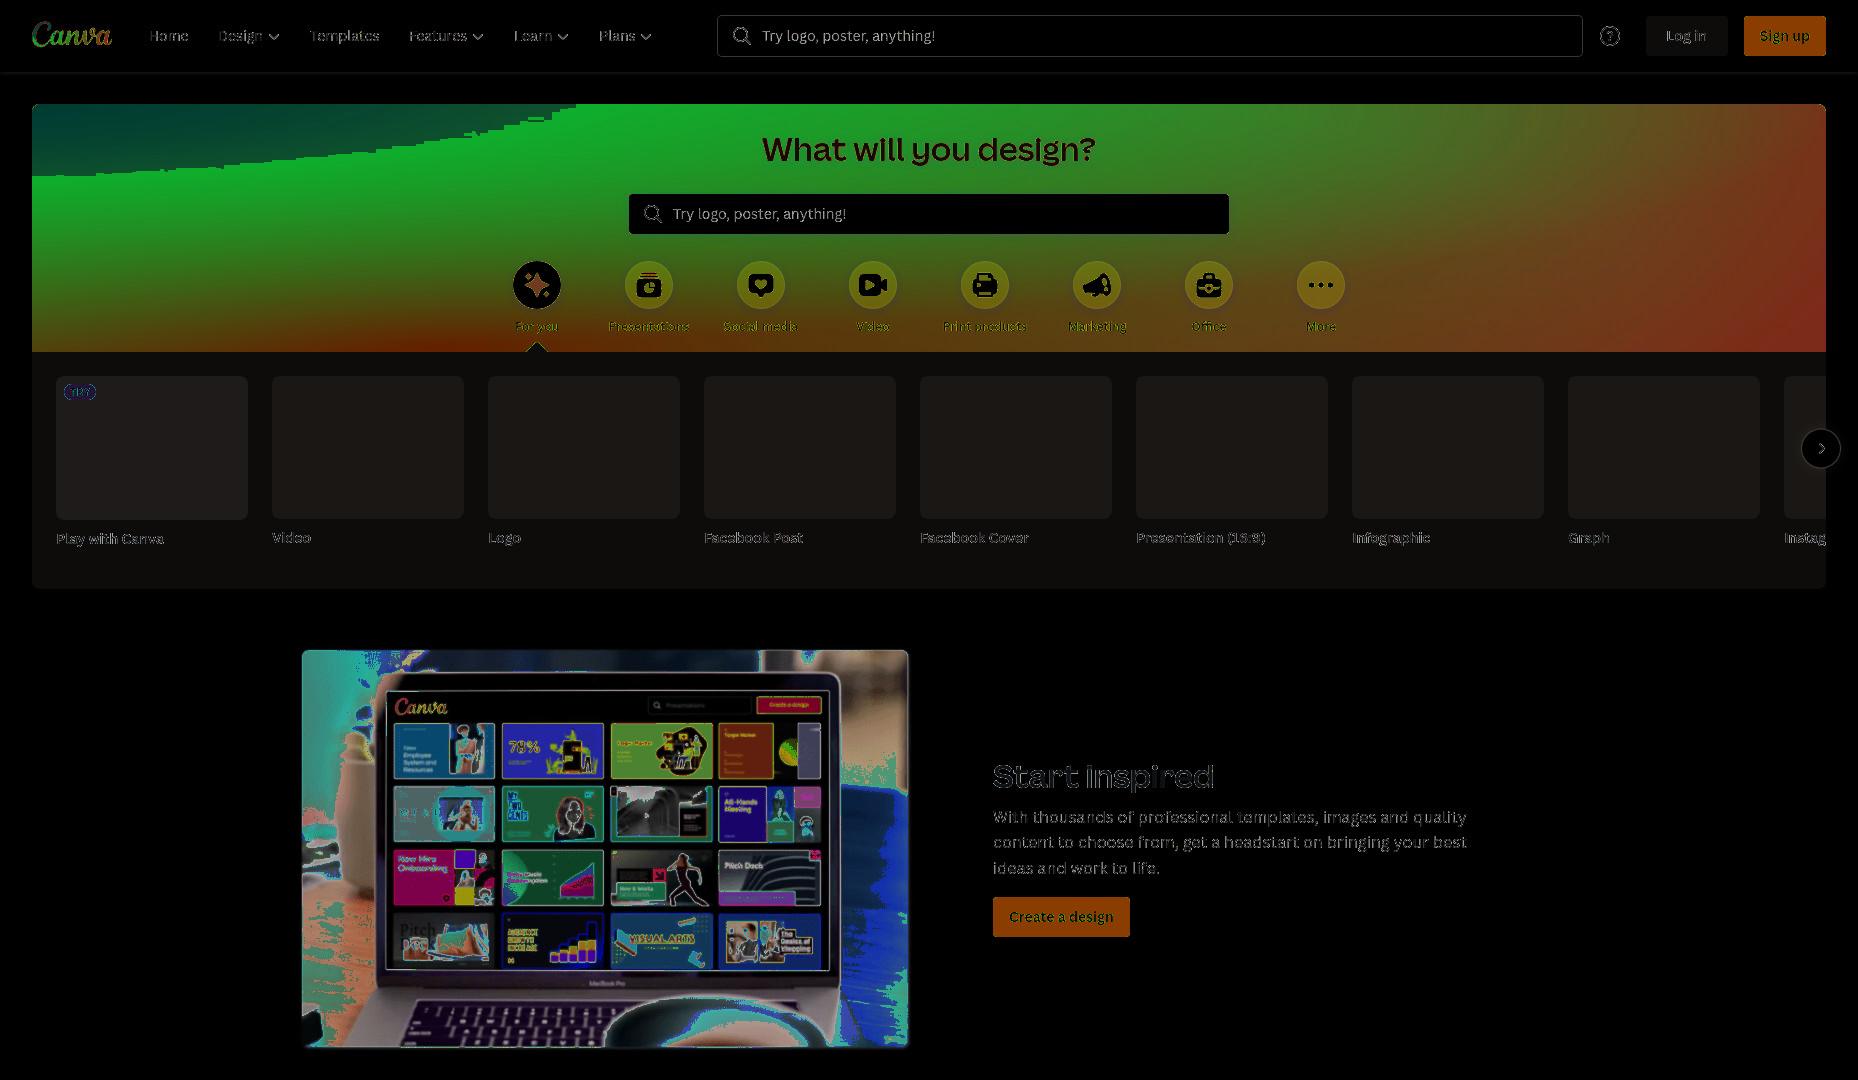Viewport: 1858px width, 1080px height.
Task: Click the Create a design button
Action: click(1061, 917)
